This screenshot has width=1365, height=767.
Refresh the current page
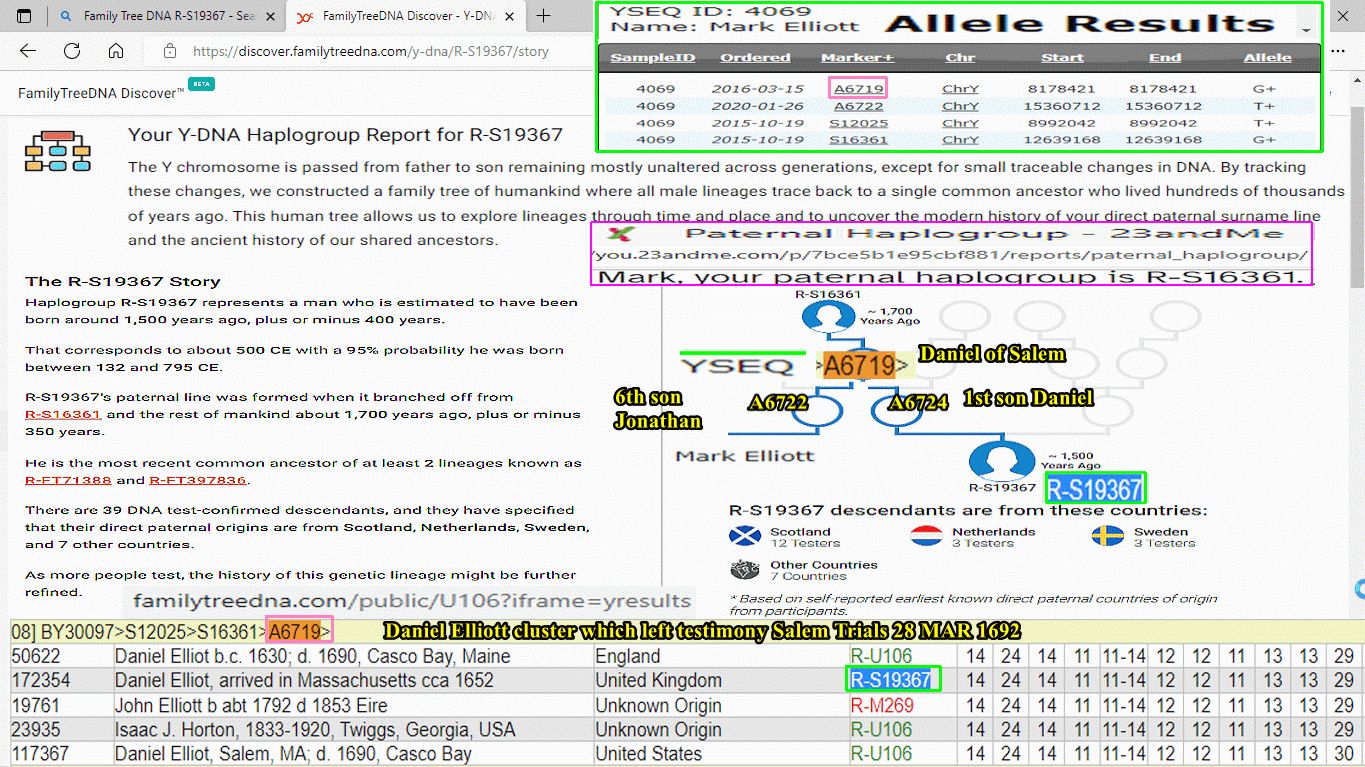pyautogui.click(x=72, y=51)
